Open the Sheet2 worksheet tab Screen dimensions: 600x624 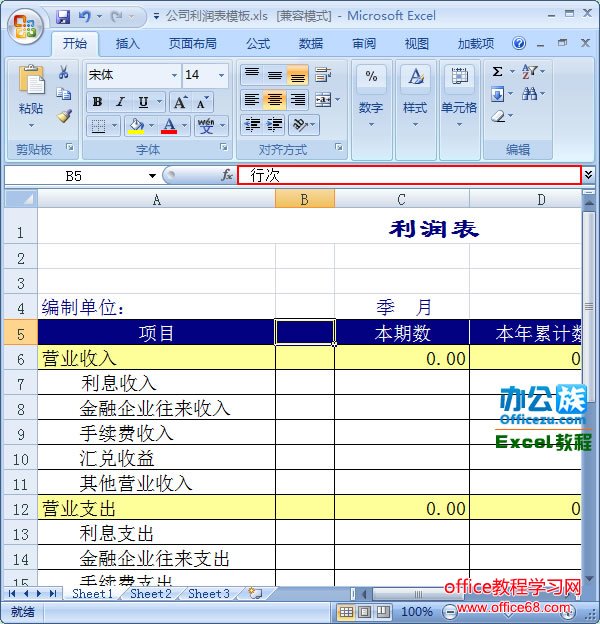coord(151,593)
